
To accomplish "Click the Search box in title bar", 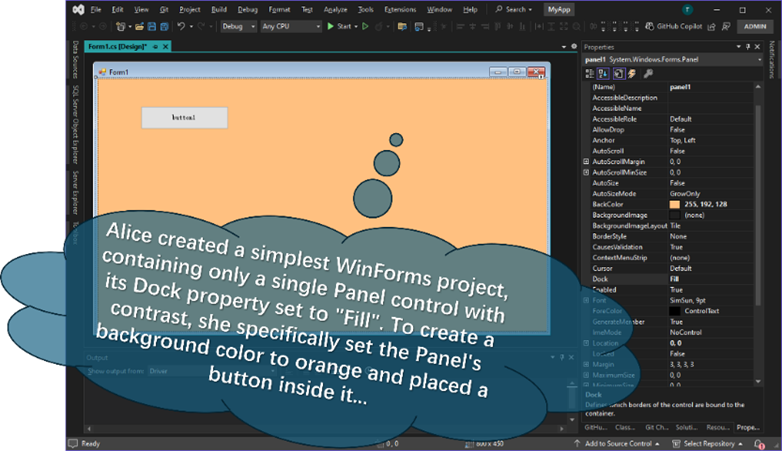I will click(x=514, y=9).
